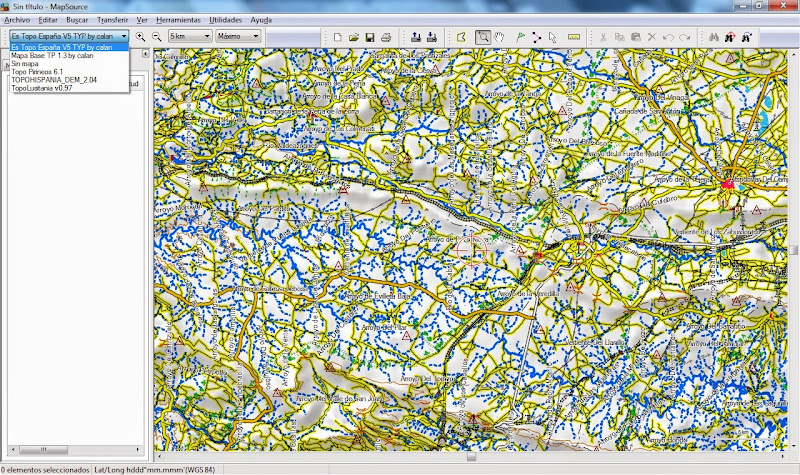Save the map with the floppy disk icon

click(x=370, y=37)
